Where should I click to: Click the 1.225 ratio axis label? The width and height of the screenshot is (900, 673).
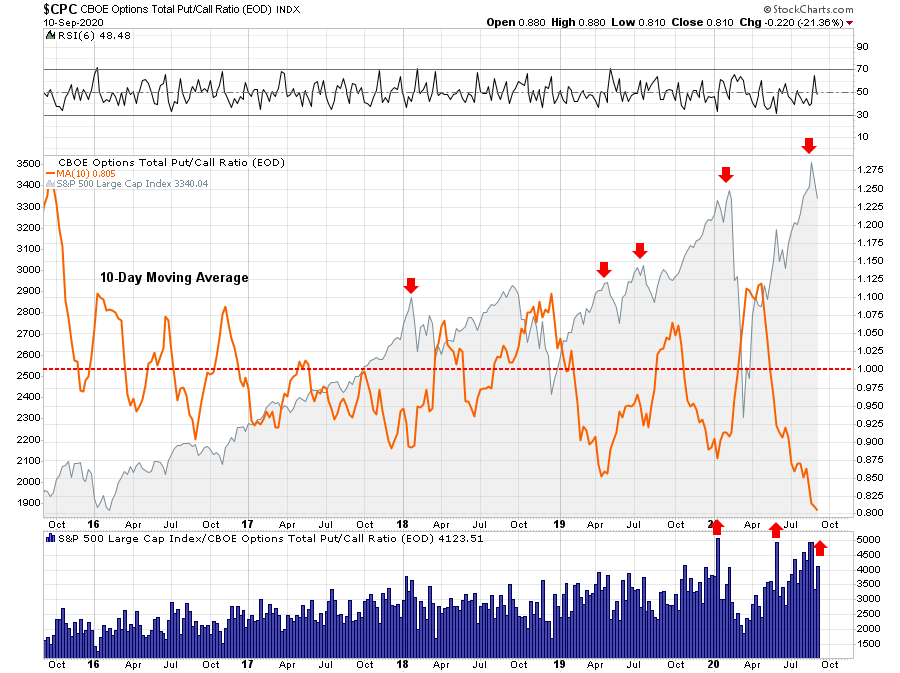tap(870, 207)
